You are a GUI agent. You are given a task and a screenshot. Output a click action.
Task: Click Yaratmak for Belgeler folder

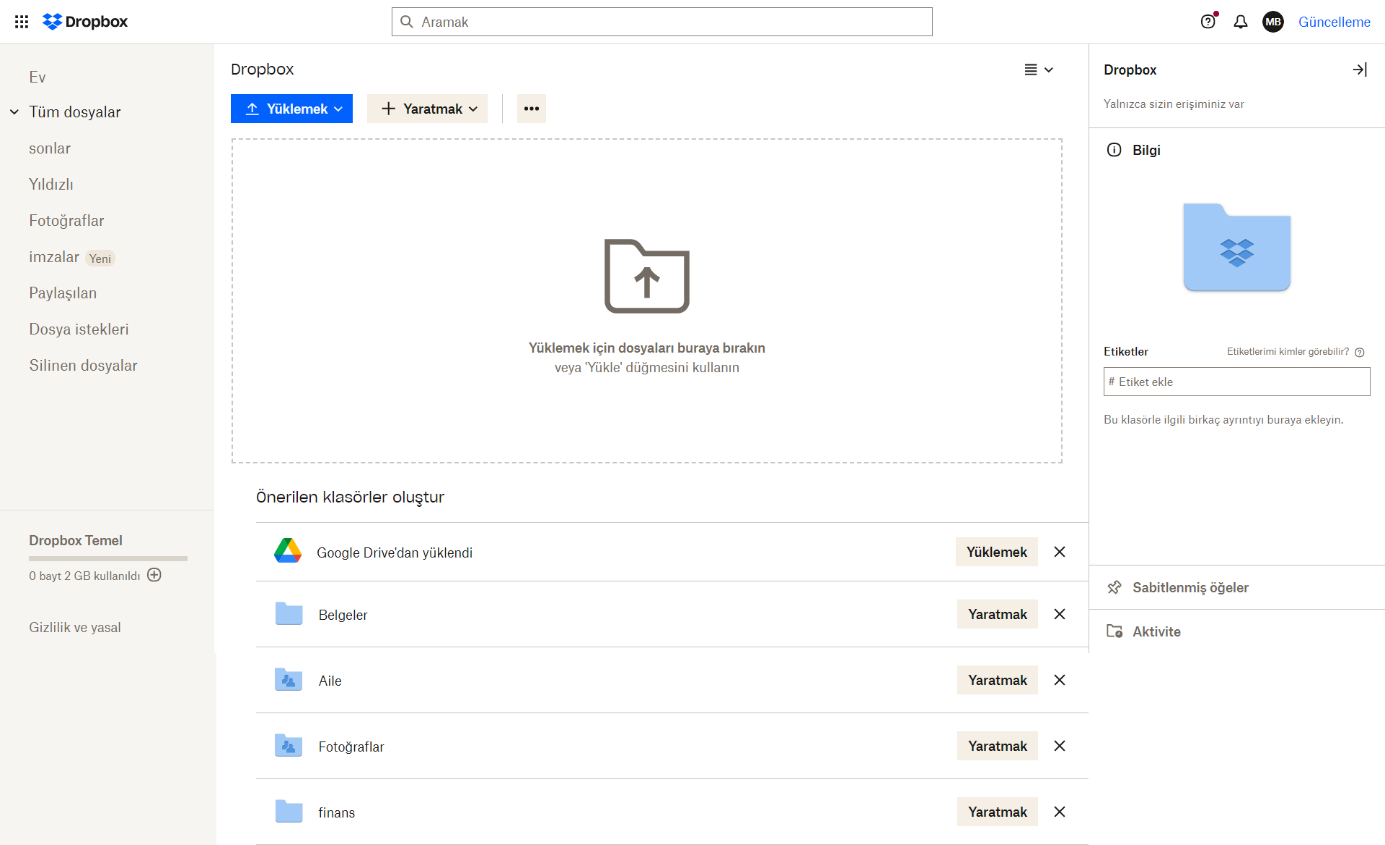pos(997,614)
